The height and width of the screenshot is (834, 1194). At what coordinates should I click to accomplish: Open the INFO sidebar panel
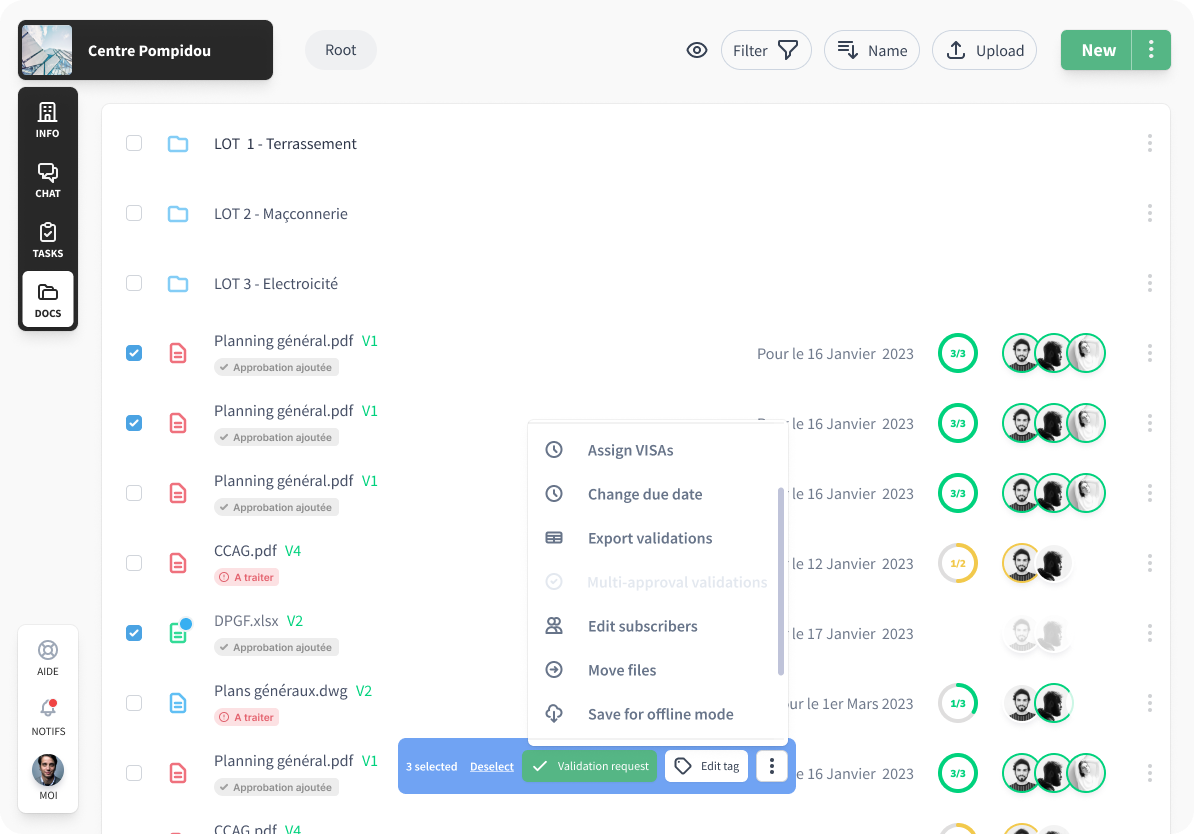click(47, 119)
